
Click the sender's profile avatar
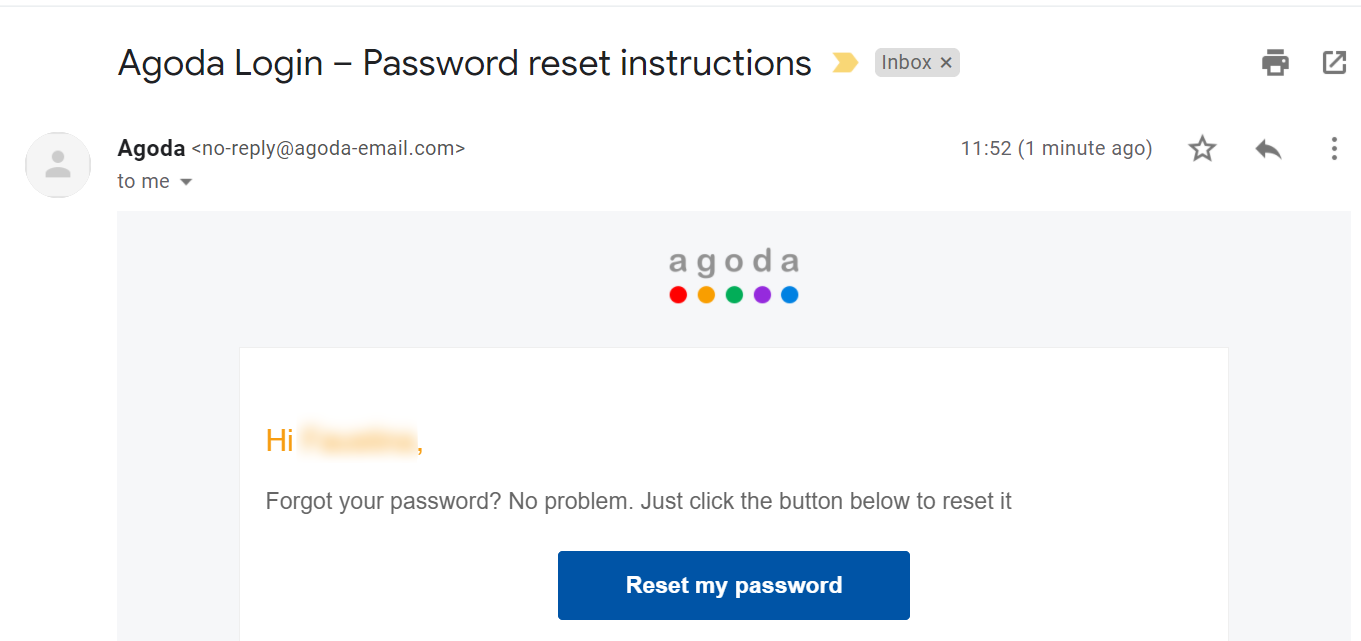click(58, 164)
